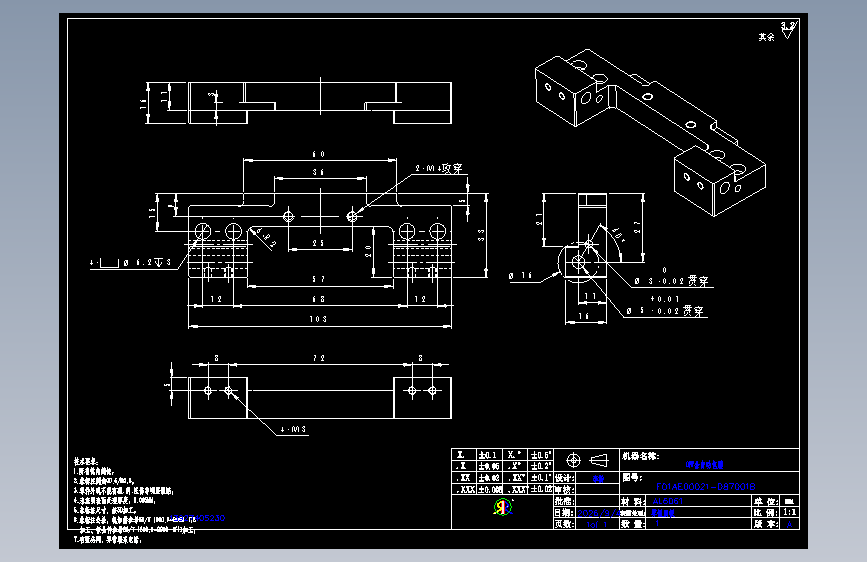Select the 25 hole spacing dimension
Viewport: 867px width, 562px height.
pos(318,243)
